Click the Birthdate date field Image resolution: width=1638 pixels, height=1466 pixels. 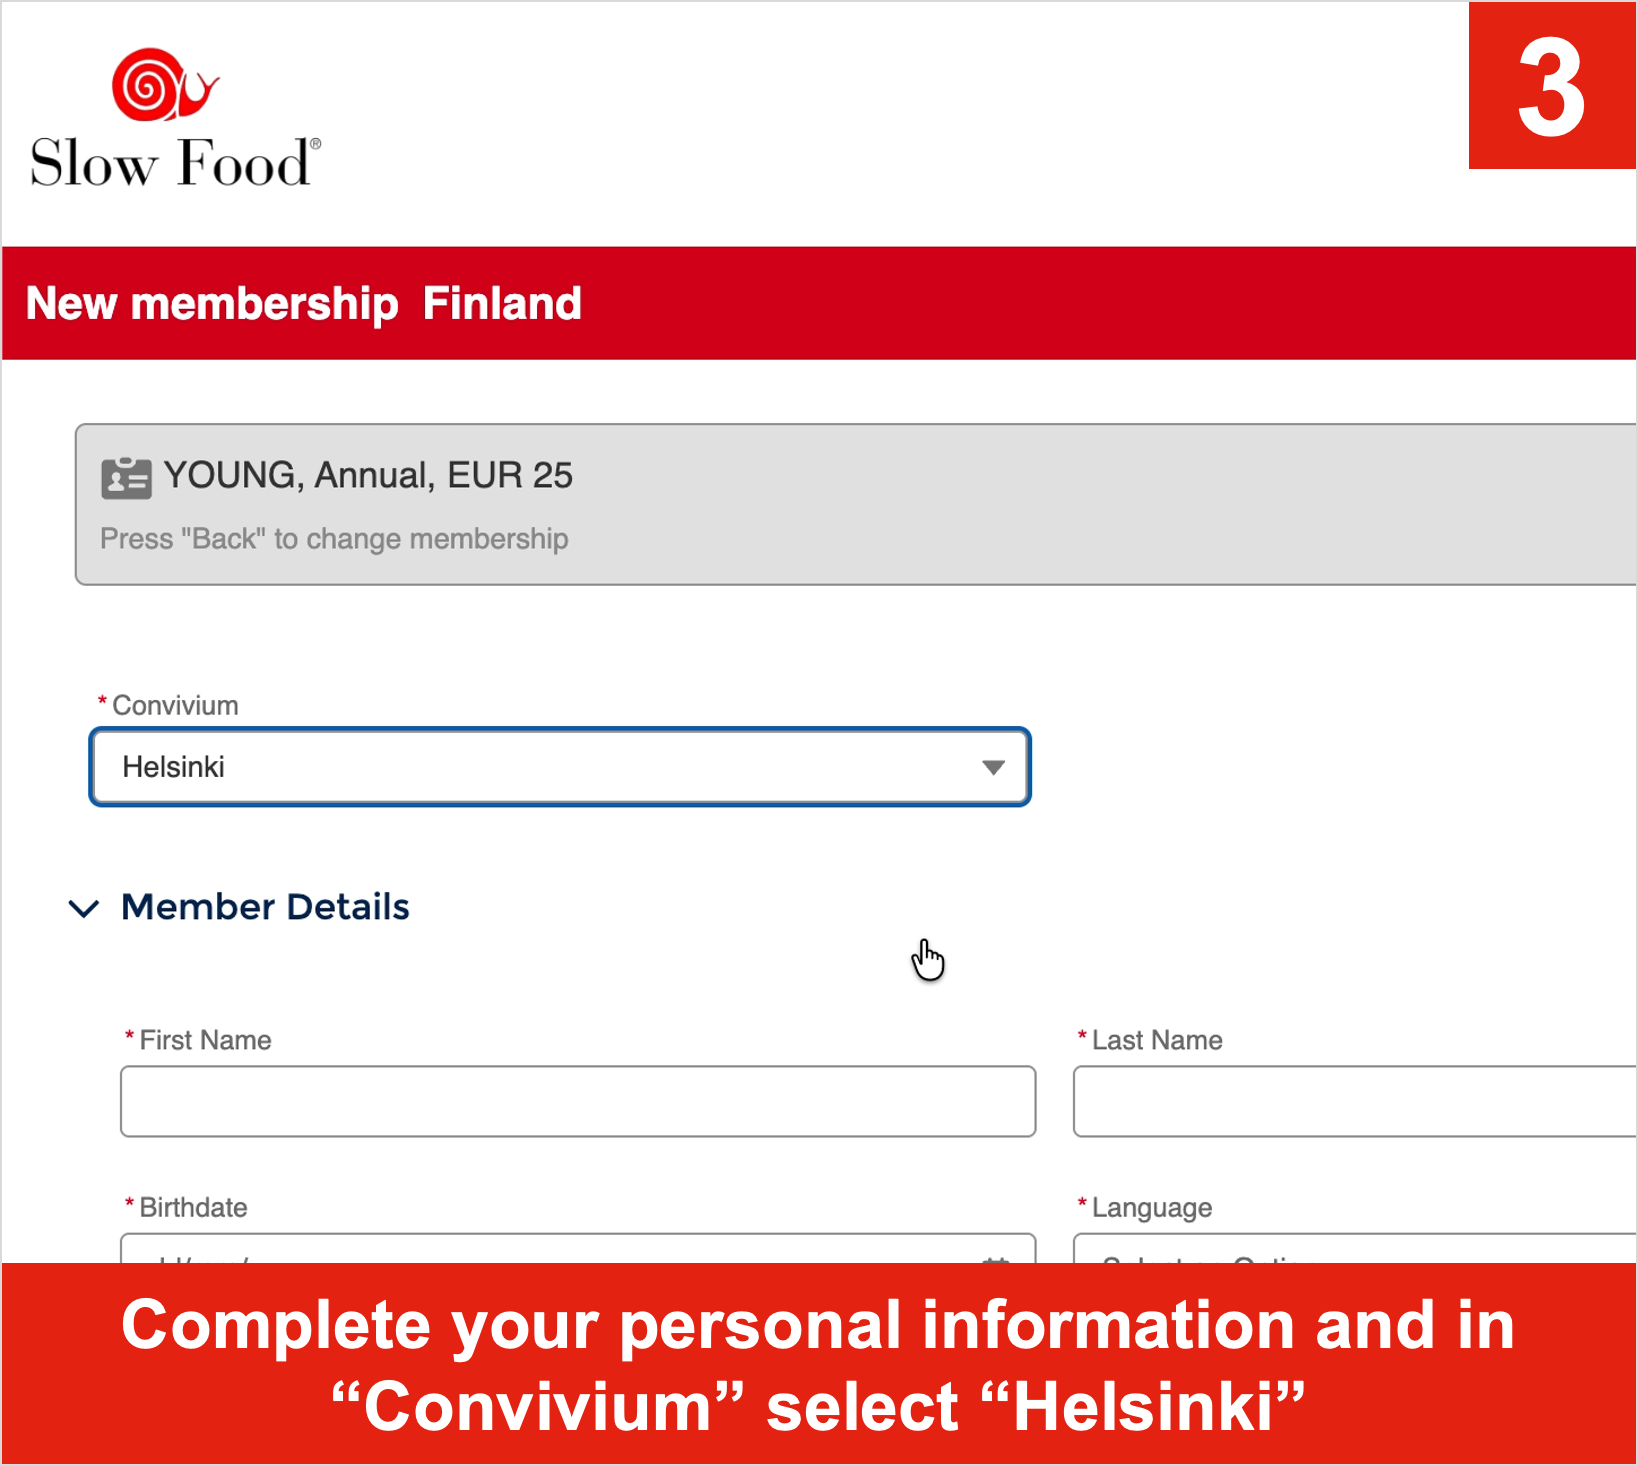click(x=578, y=1248)
